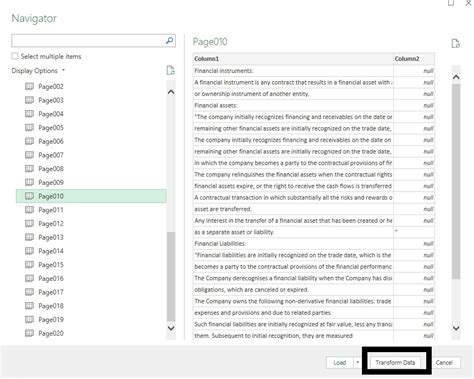Click the table icon next to Page015
Image resolution: width=474 pixels, height=379 pixels.
coord(29,264)
